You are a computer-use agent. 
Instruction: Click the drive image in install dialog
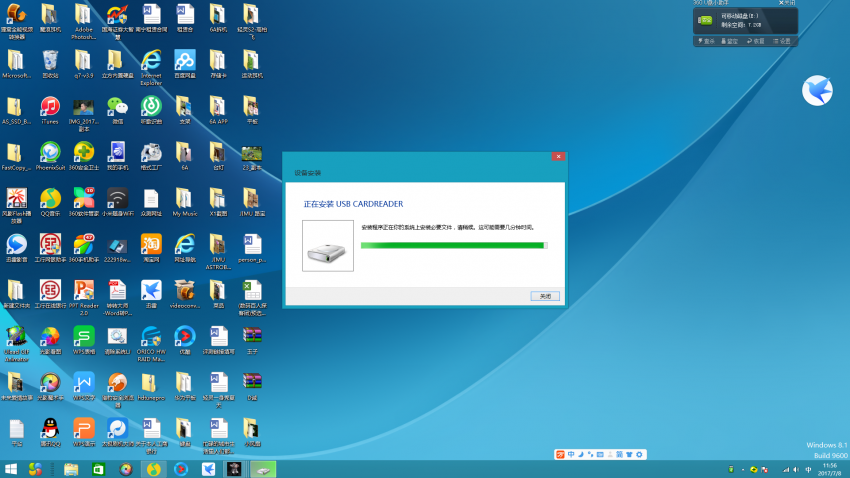[x=327, y=246]
